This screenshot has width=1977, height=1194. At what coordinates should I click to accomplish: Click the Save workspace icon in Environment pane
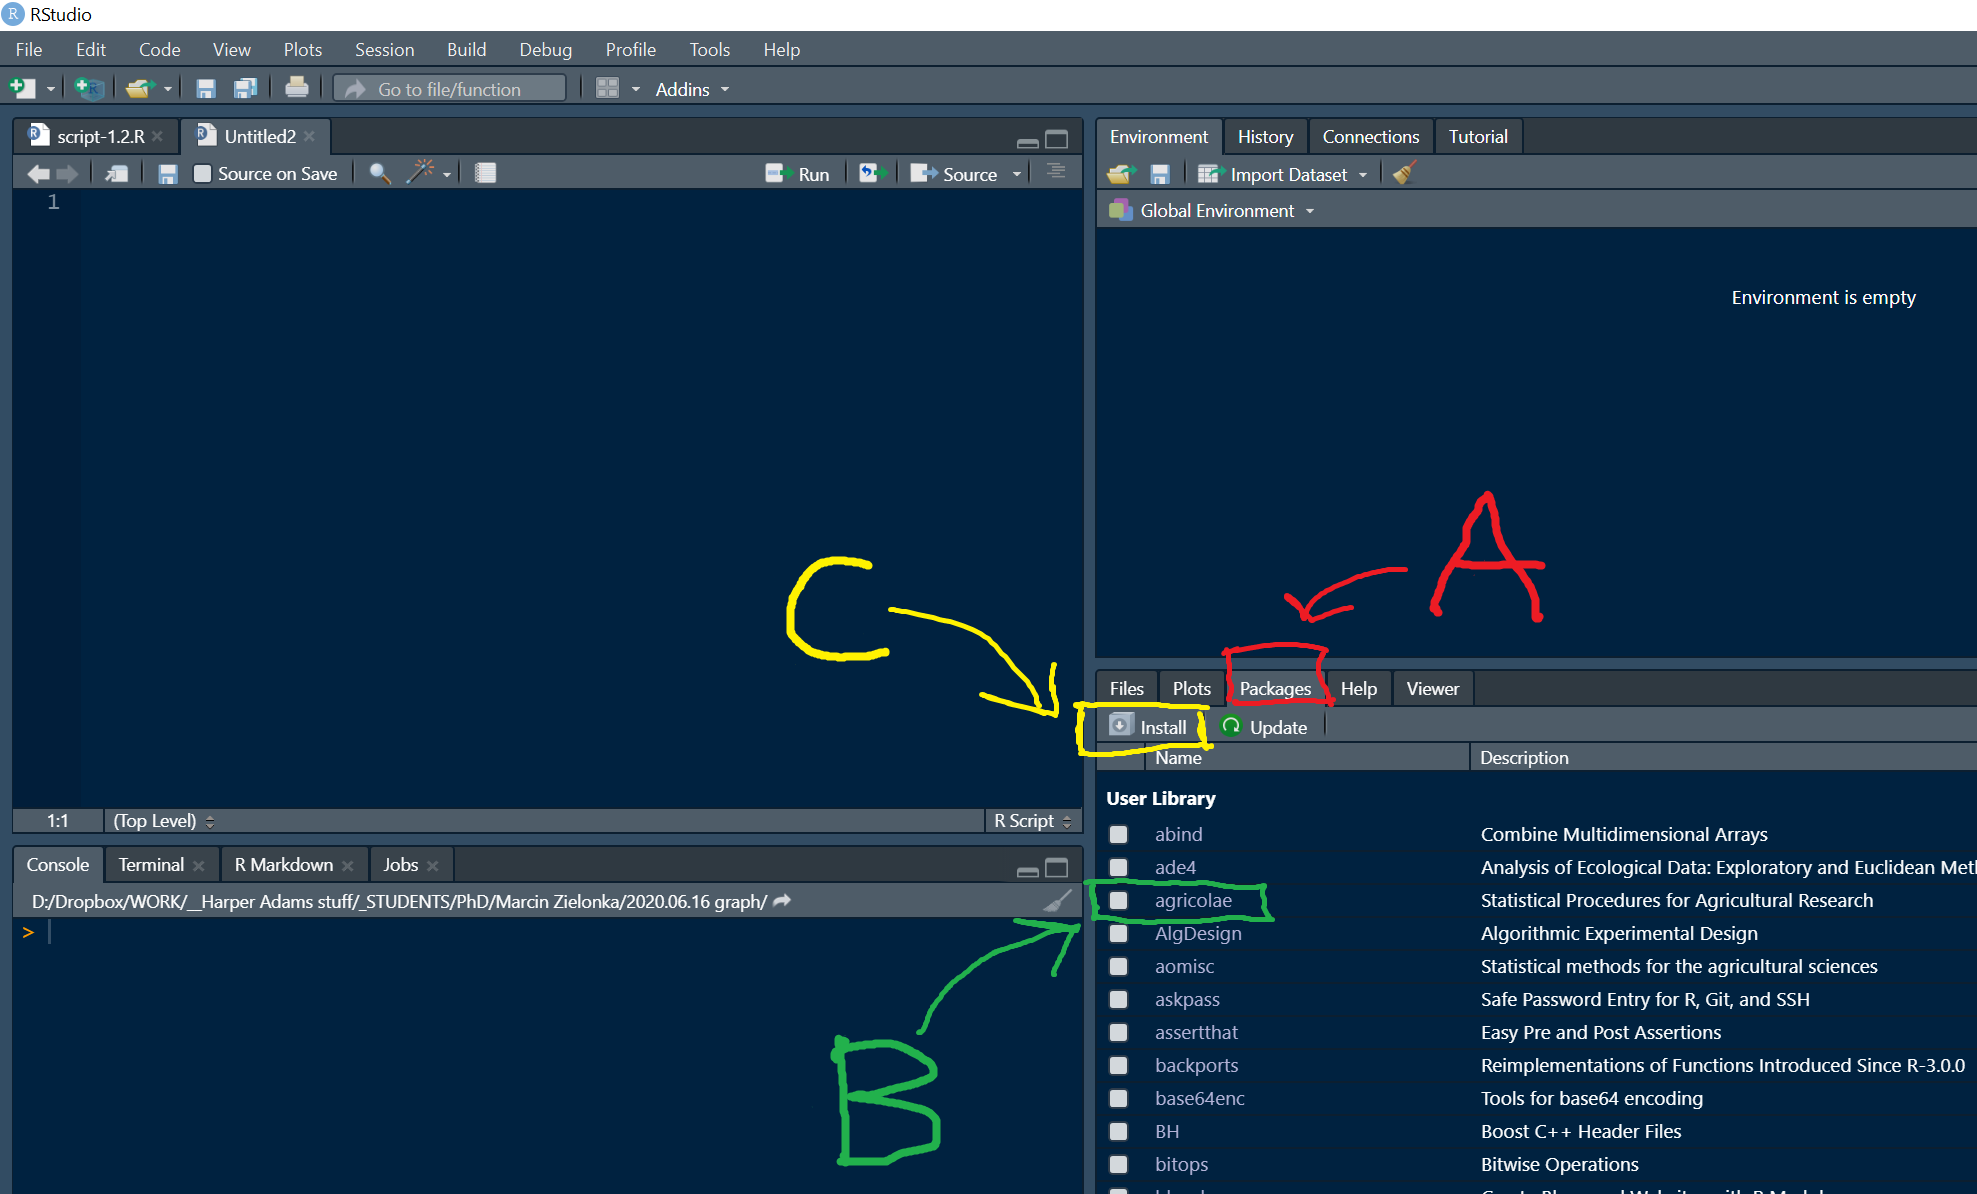coord(1160,174)
